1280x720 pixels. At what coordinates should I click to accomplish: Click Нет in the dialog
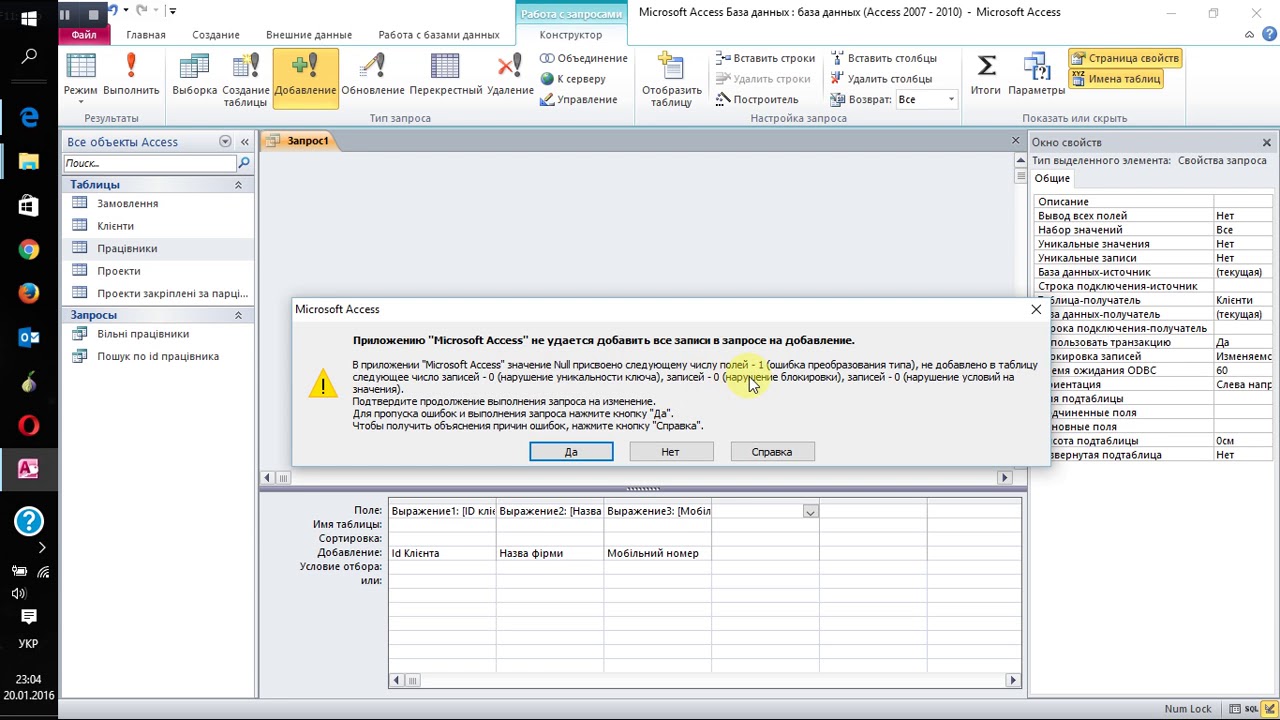pyautogui.click(x=670, y=452)
